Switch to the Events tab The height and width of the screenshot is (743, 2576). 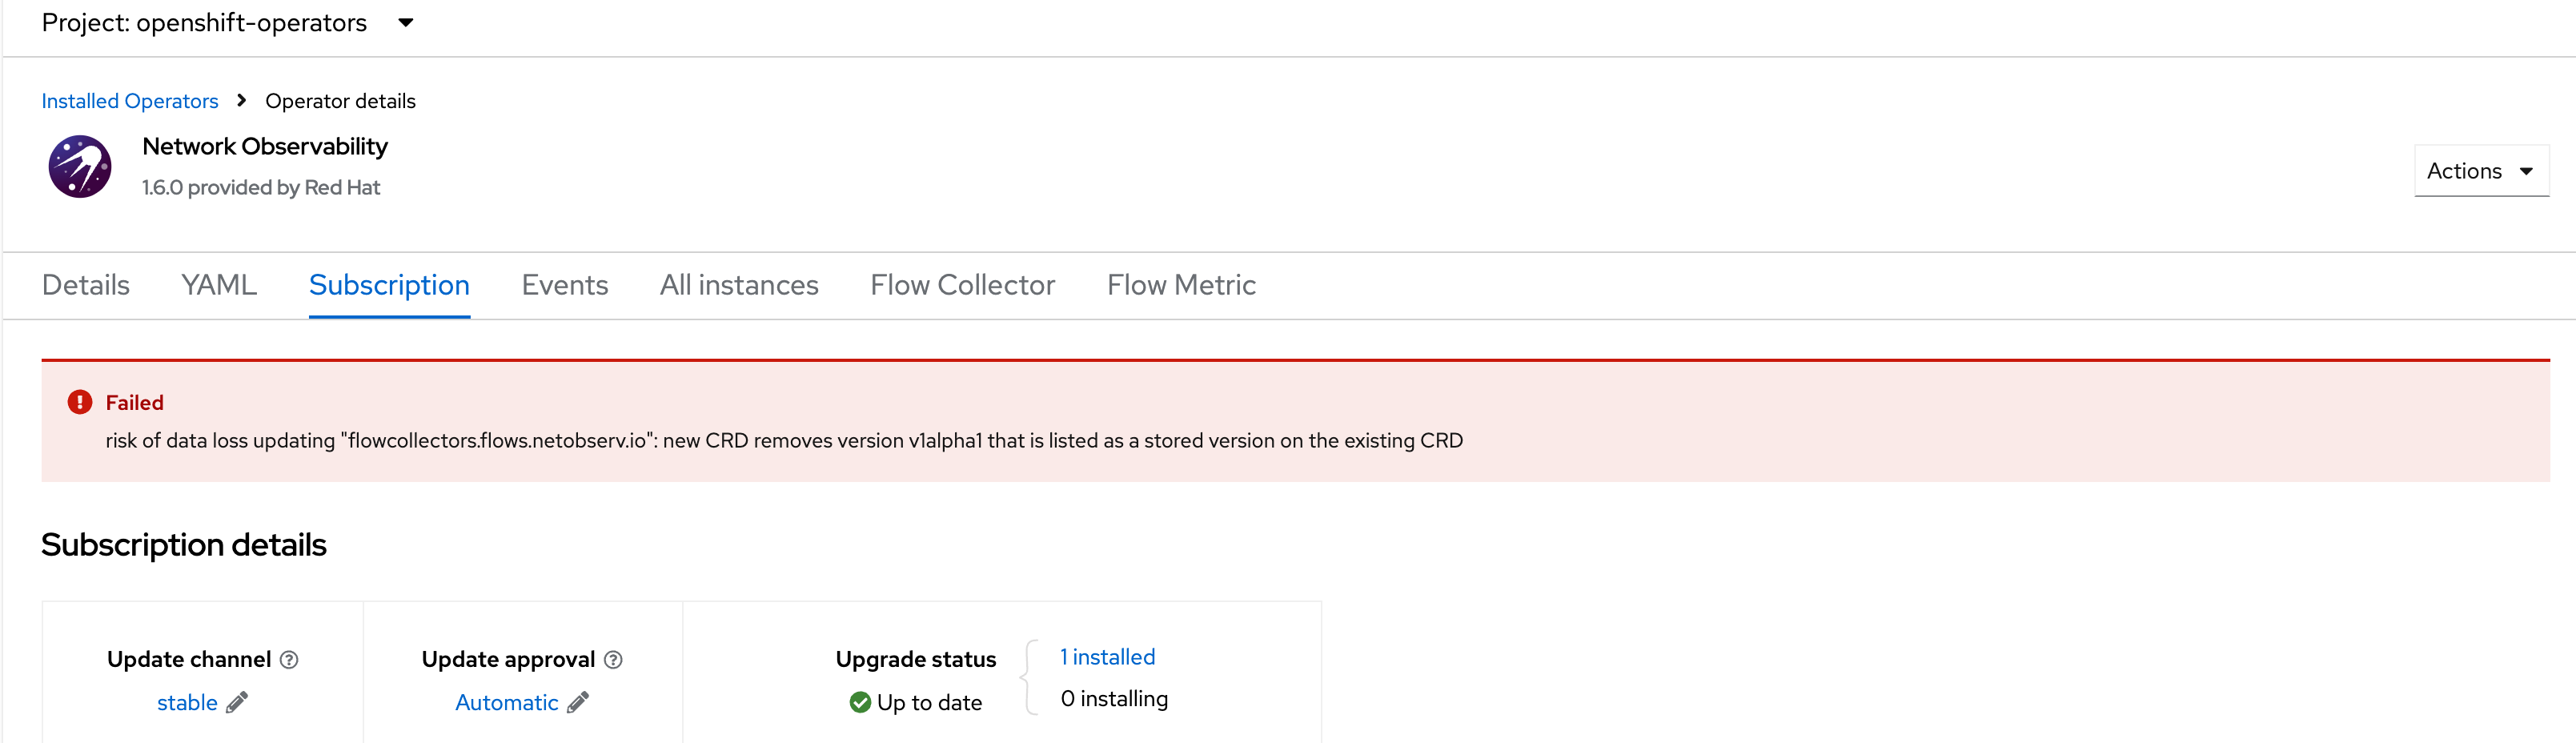pos(564,285)
